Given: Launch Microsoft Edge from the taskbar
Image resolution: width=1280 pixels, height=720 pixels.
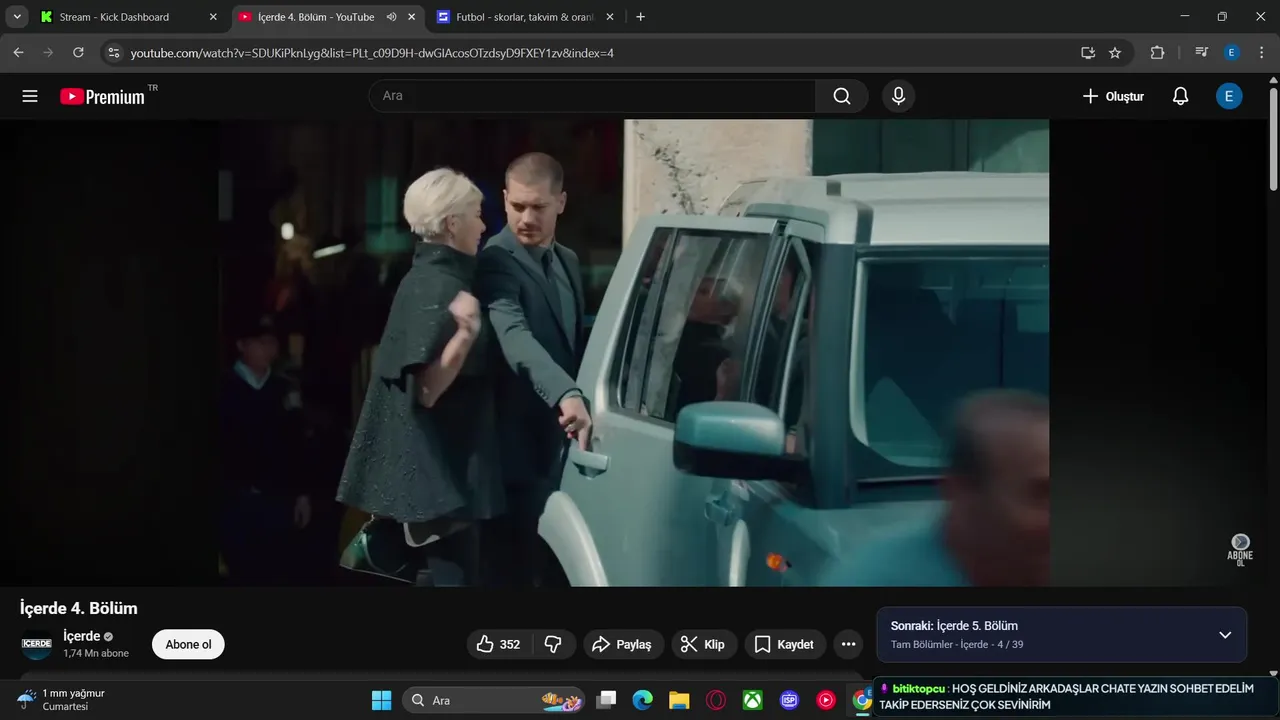Looking at the screenshot, I should click(x=642, y=700).
